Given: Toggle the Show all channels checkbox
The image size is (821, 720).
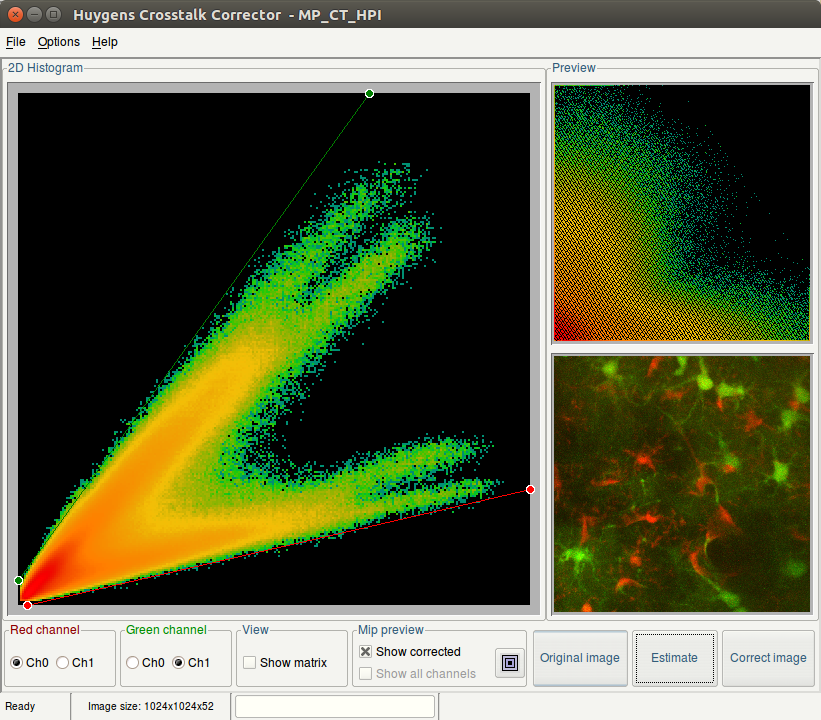Looking at the screenshot, I should (366, 673).
